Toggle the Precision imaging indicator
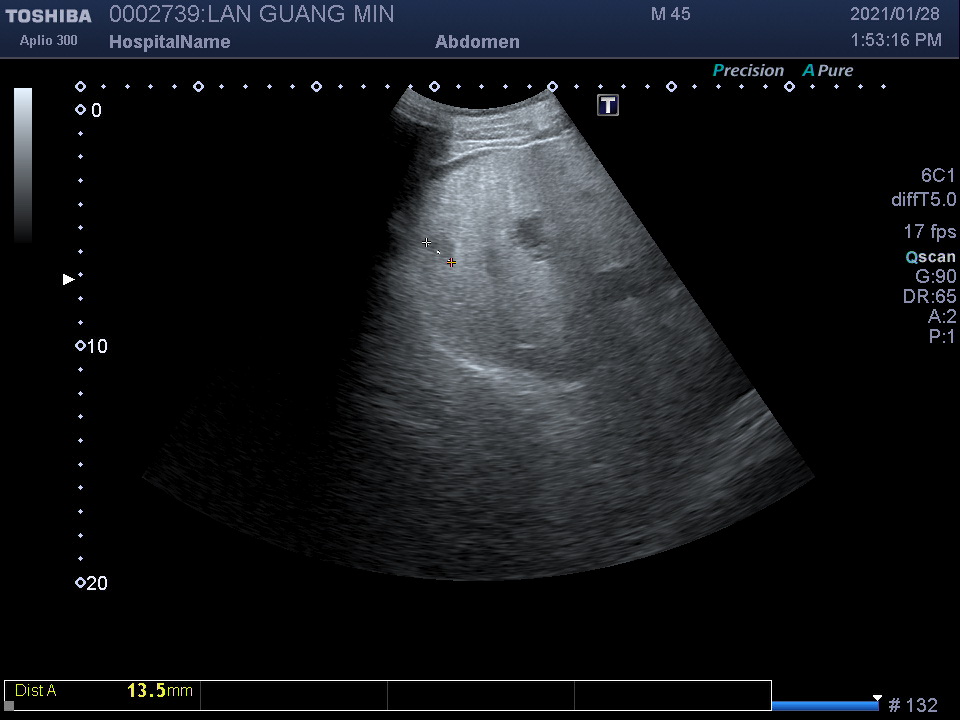Screen dimensions: 960x720 pyautogui.click(x=748, y=71)
